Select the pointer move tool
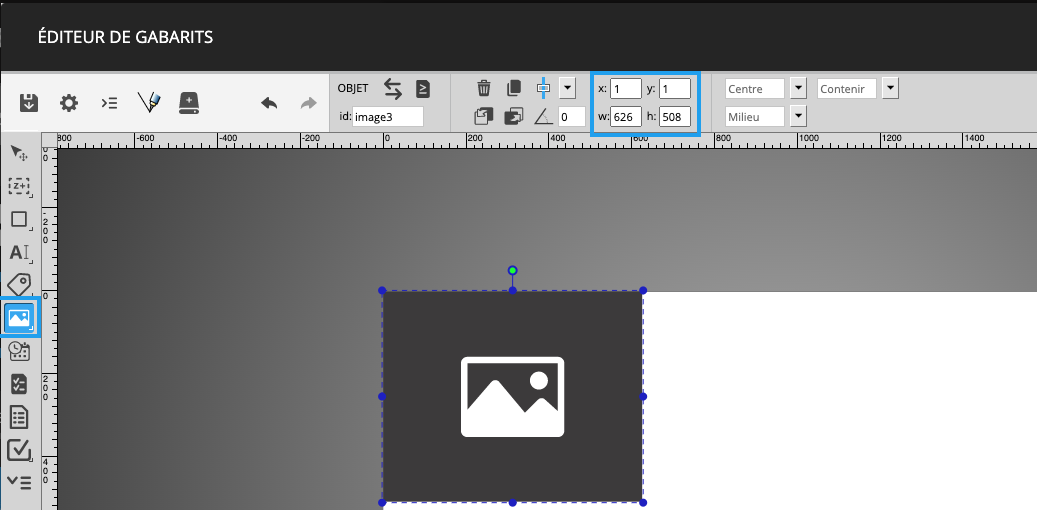Screen dimensions: 1037x510 pyautogui.click(x=19, y=153)
